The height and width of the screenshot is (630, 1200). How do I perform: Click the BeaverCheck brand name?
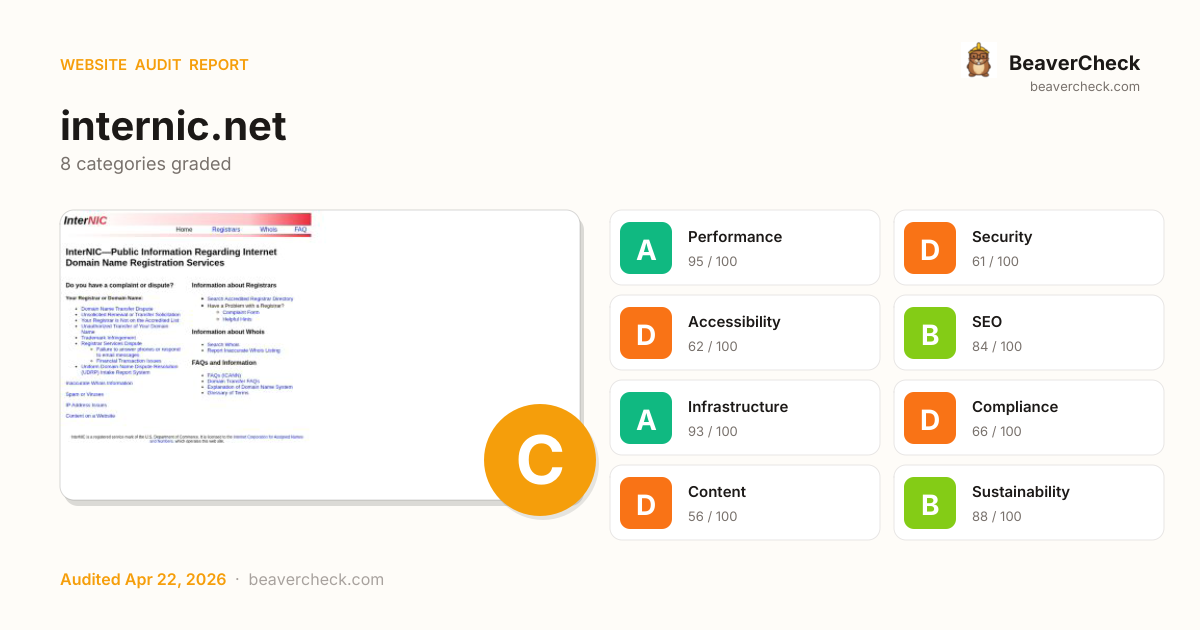[x=1074, y=63]
